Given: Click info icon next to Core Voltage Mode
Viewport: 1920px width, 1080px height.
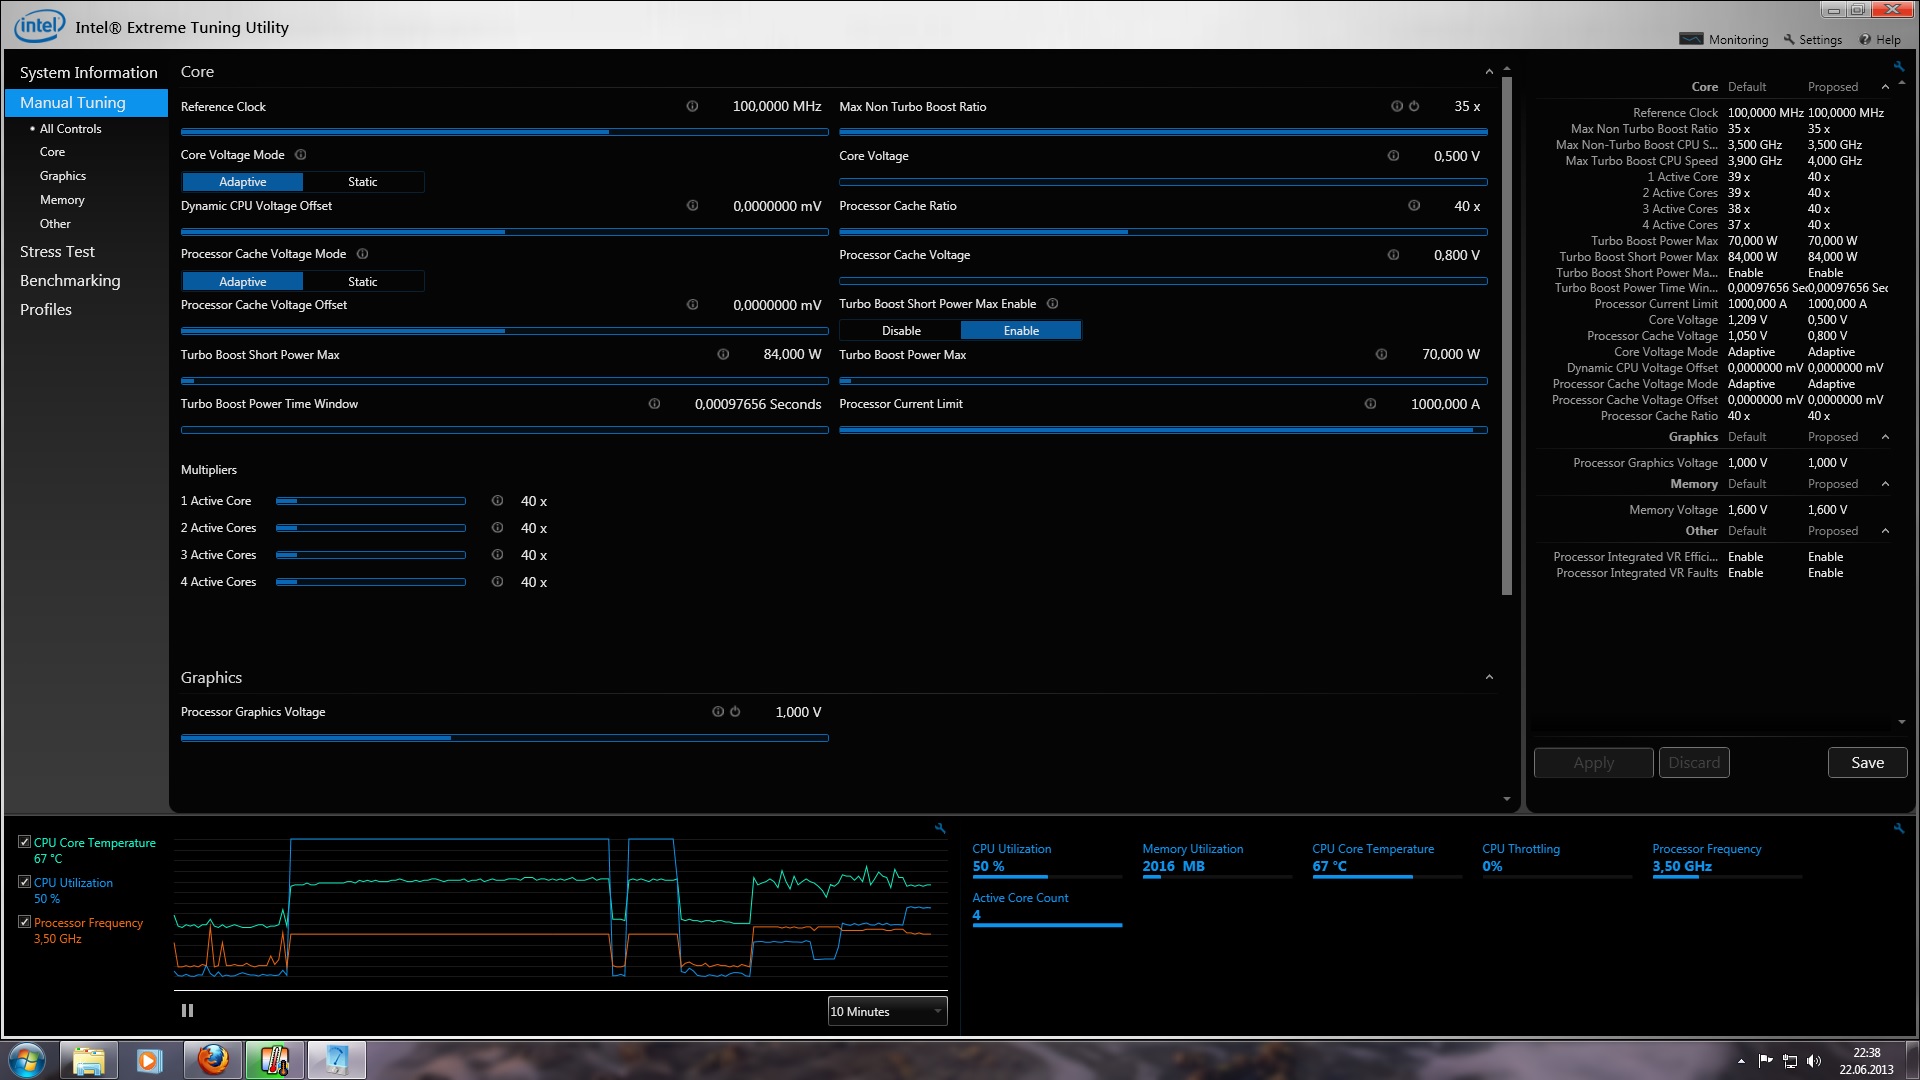Looking at the screenshot, I should pyautogui.click(x=301, y=155).
